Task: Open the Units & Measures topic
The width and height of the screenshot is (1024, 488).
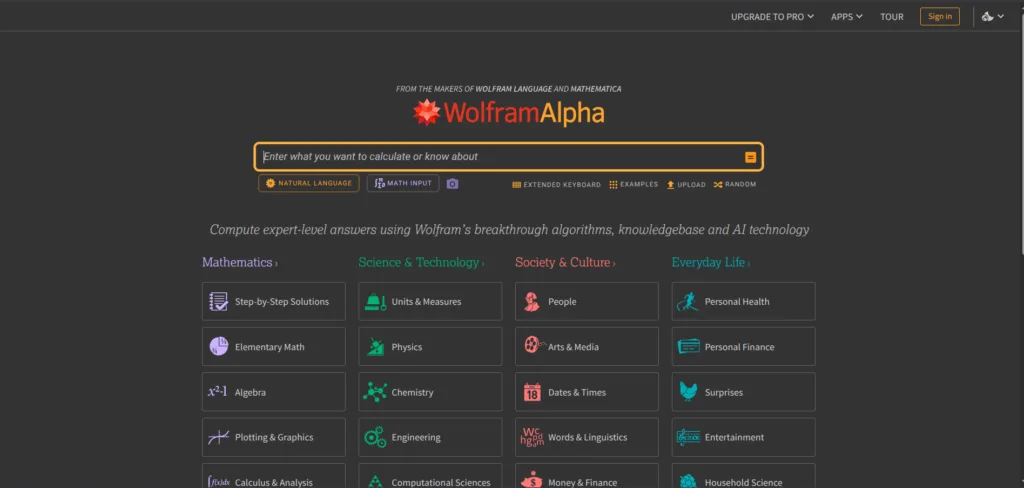Action: click(430, 302)
